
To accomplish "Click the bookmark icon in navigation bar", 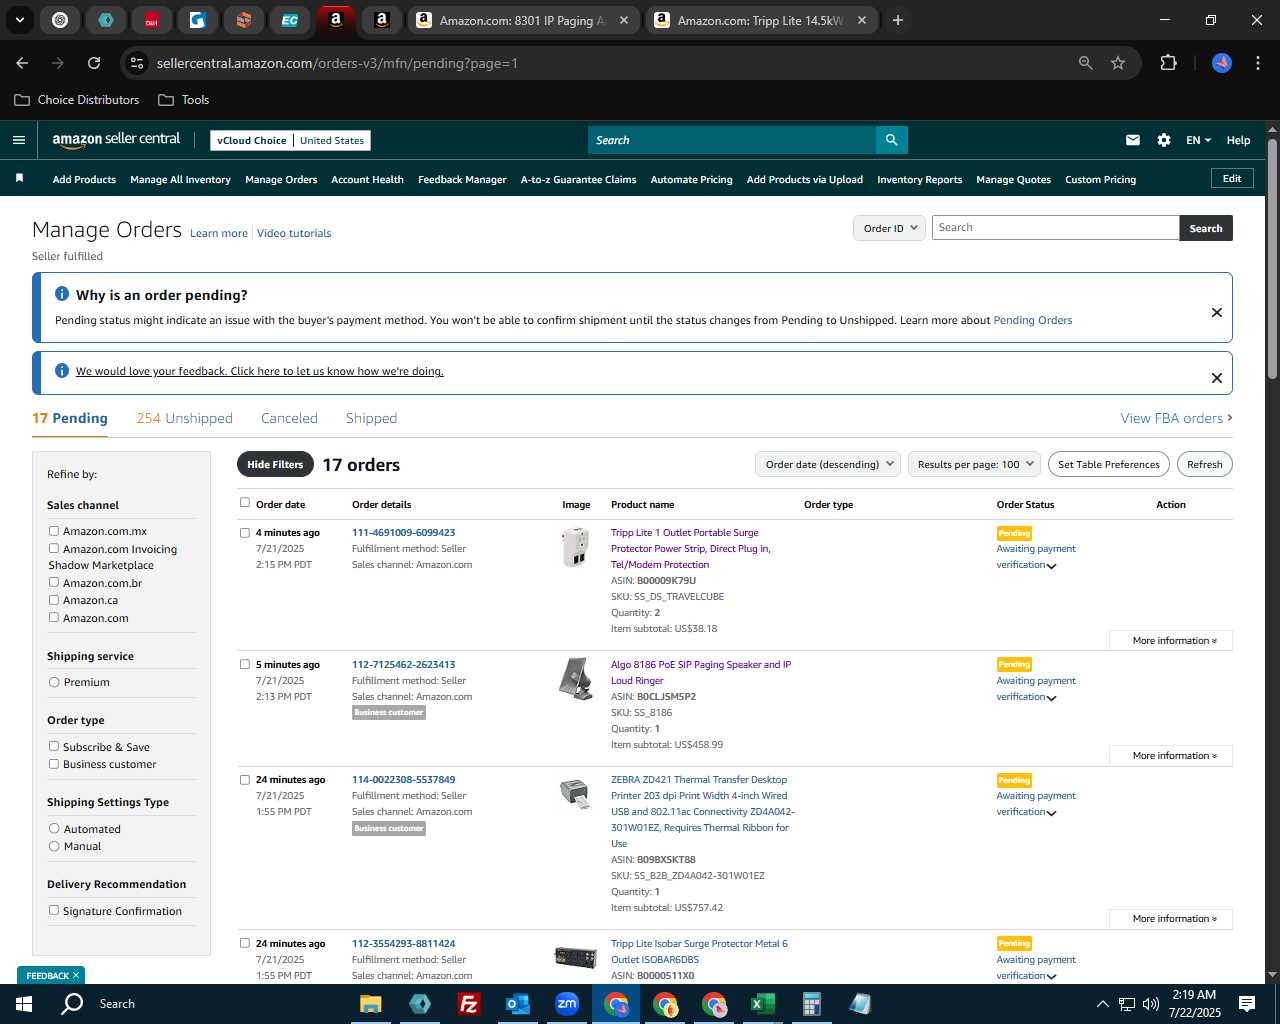I will pyautogui.click(x=19, y=178).
